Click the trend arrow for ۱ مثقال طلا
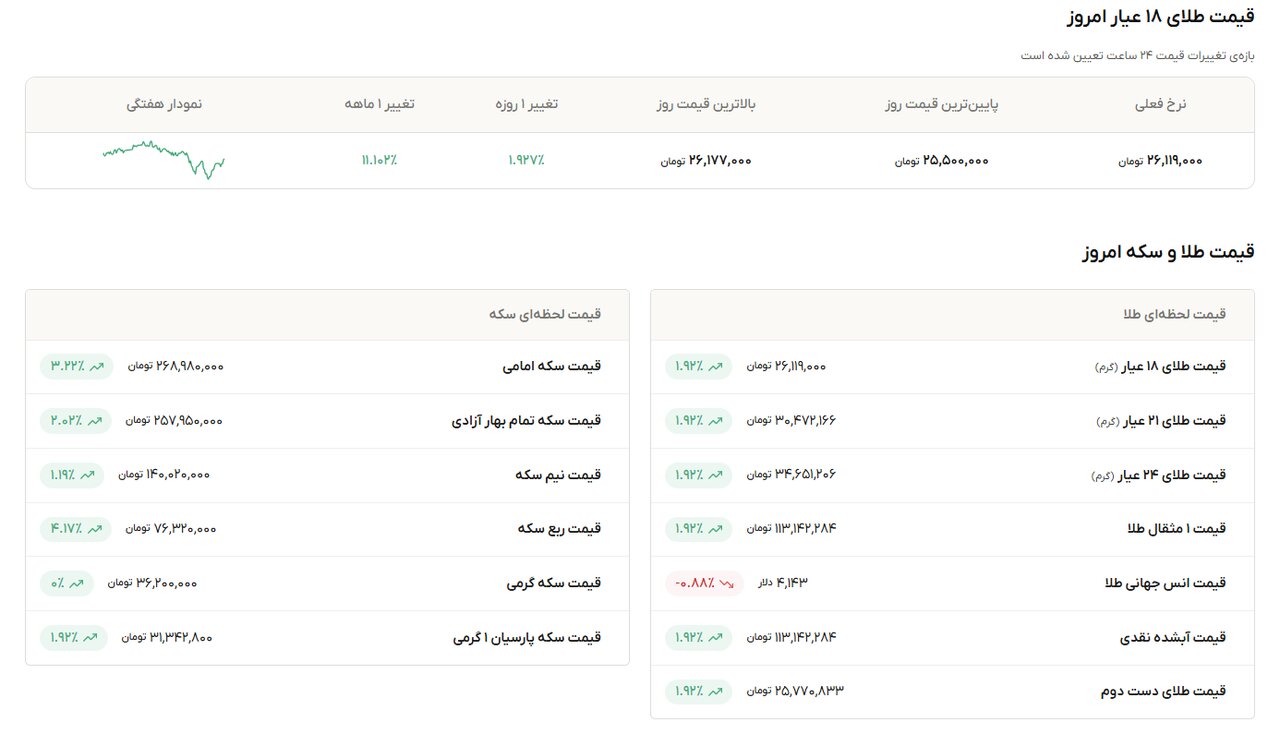This screenshot has width=1280, height=734. [716, 529]
